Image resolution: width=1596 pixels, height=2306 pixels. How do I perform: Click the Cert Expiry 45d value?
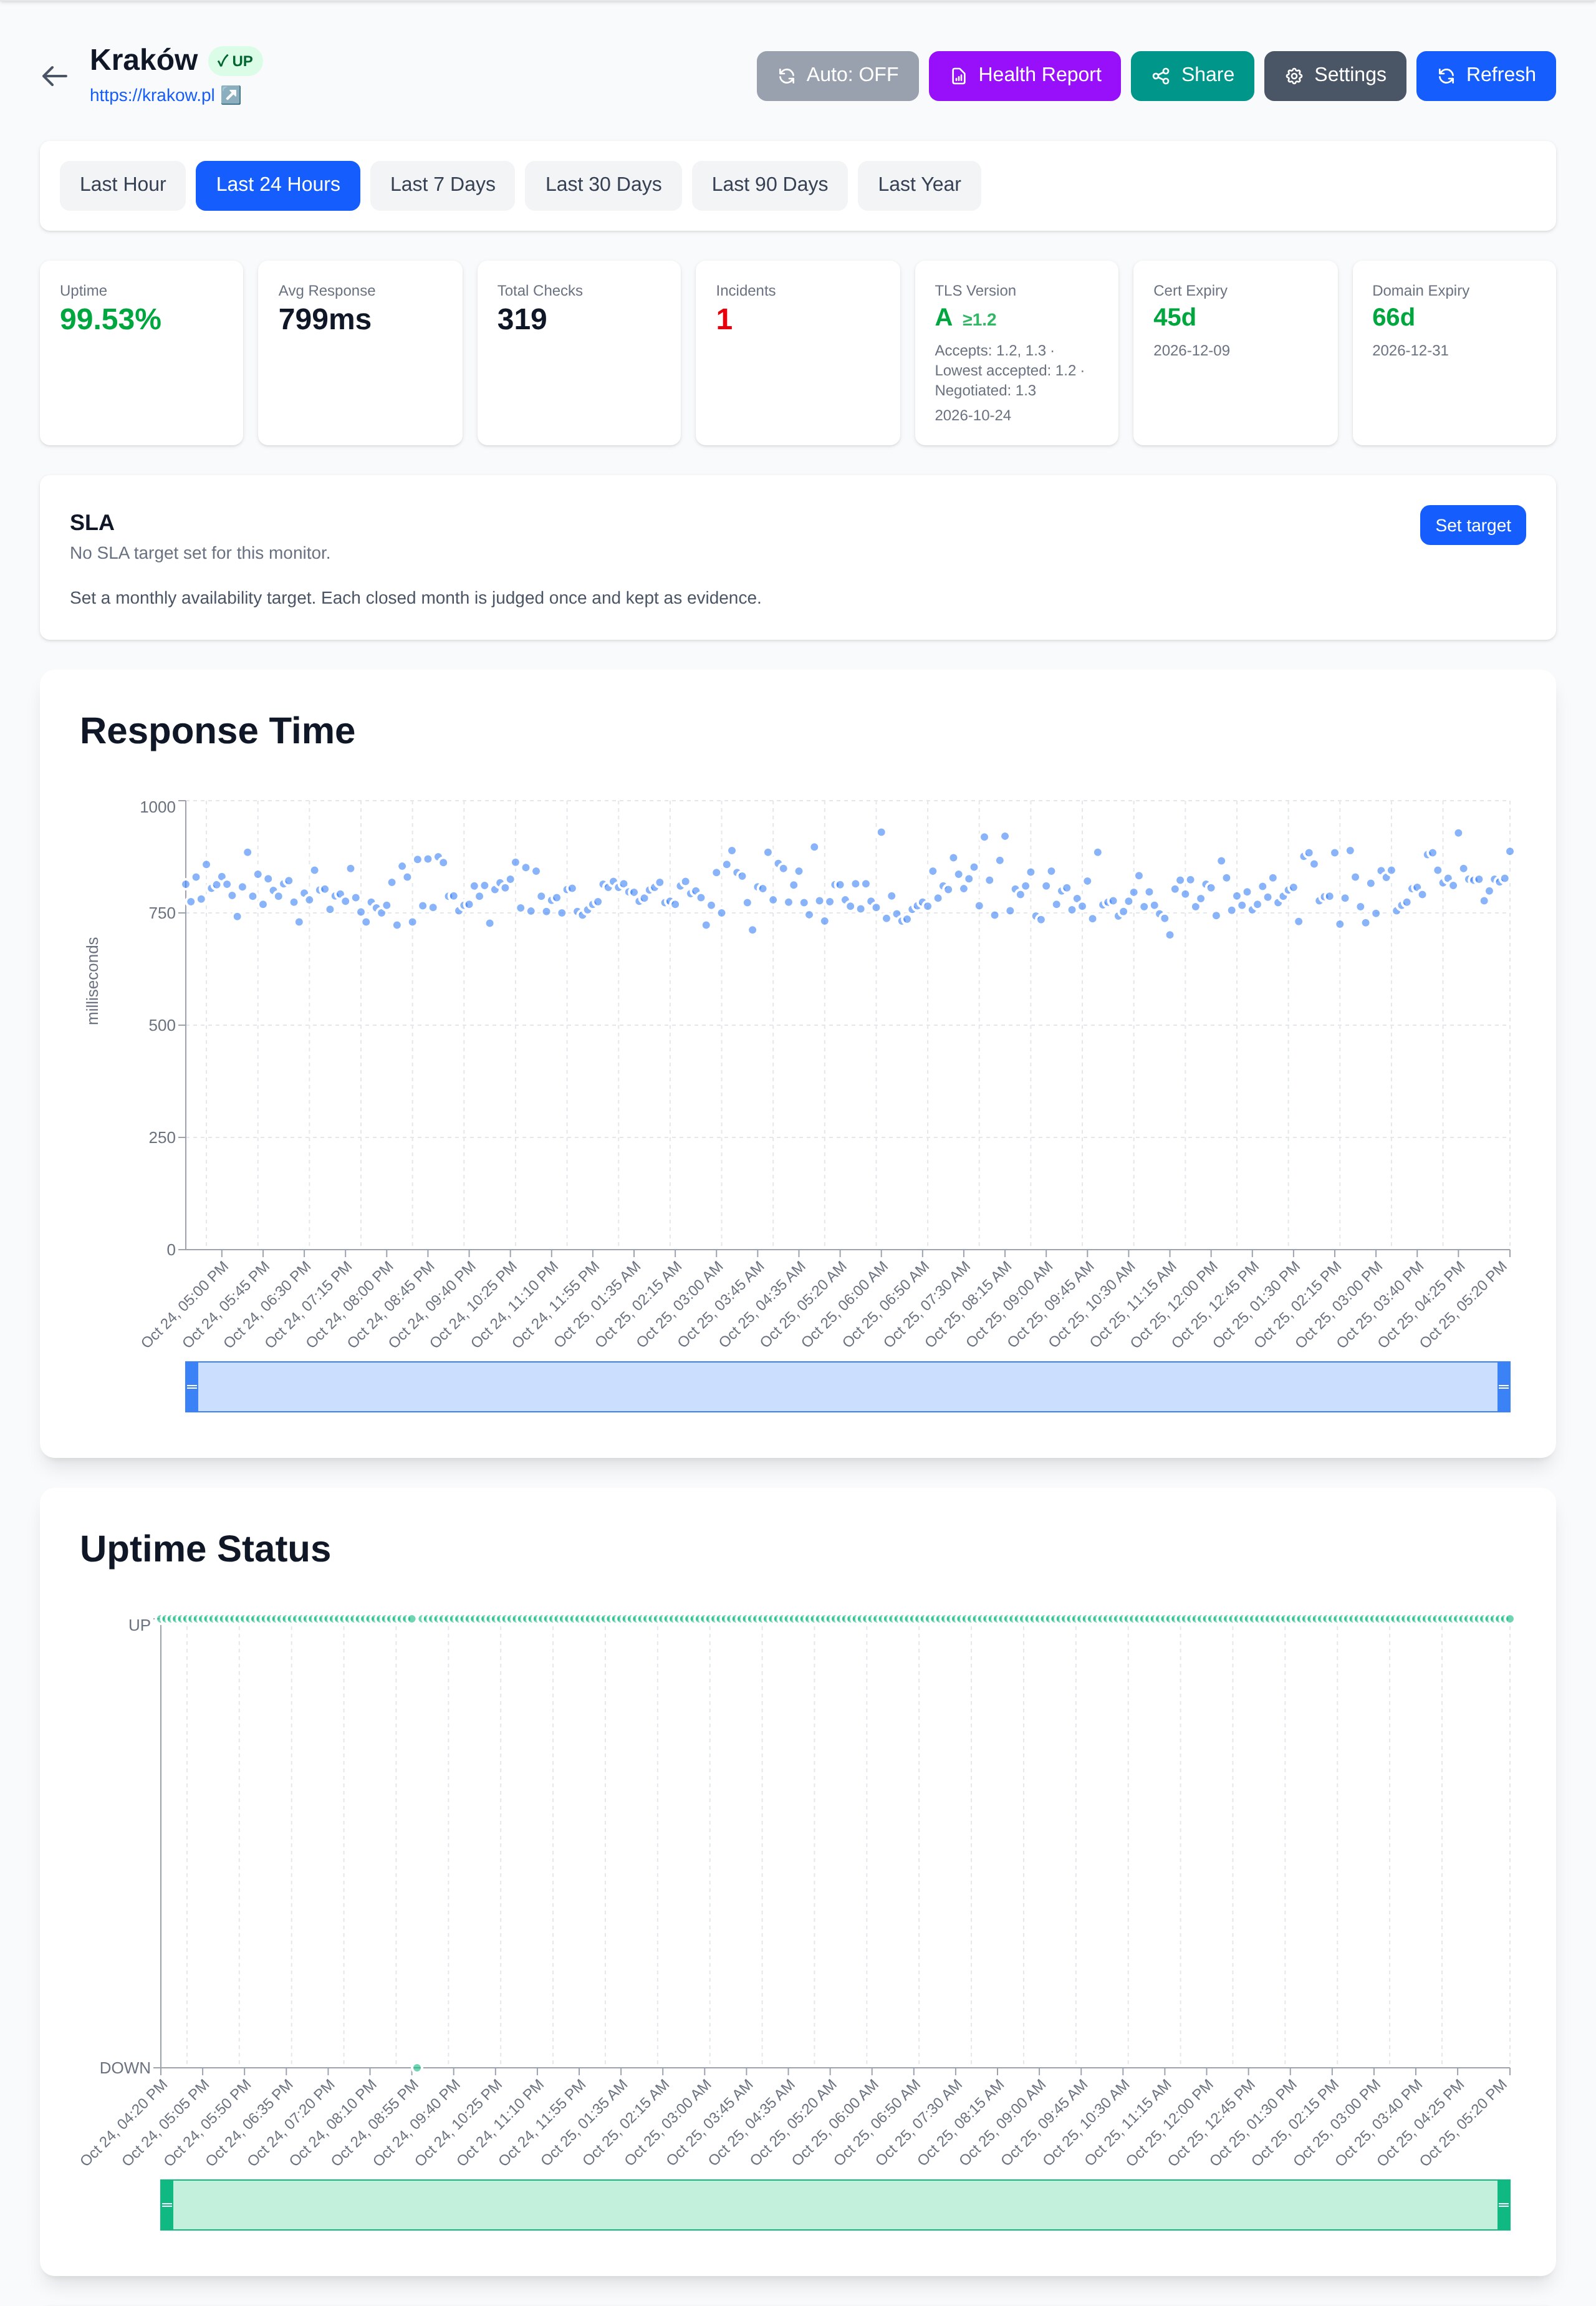1174,317
